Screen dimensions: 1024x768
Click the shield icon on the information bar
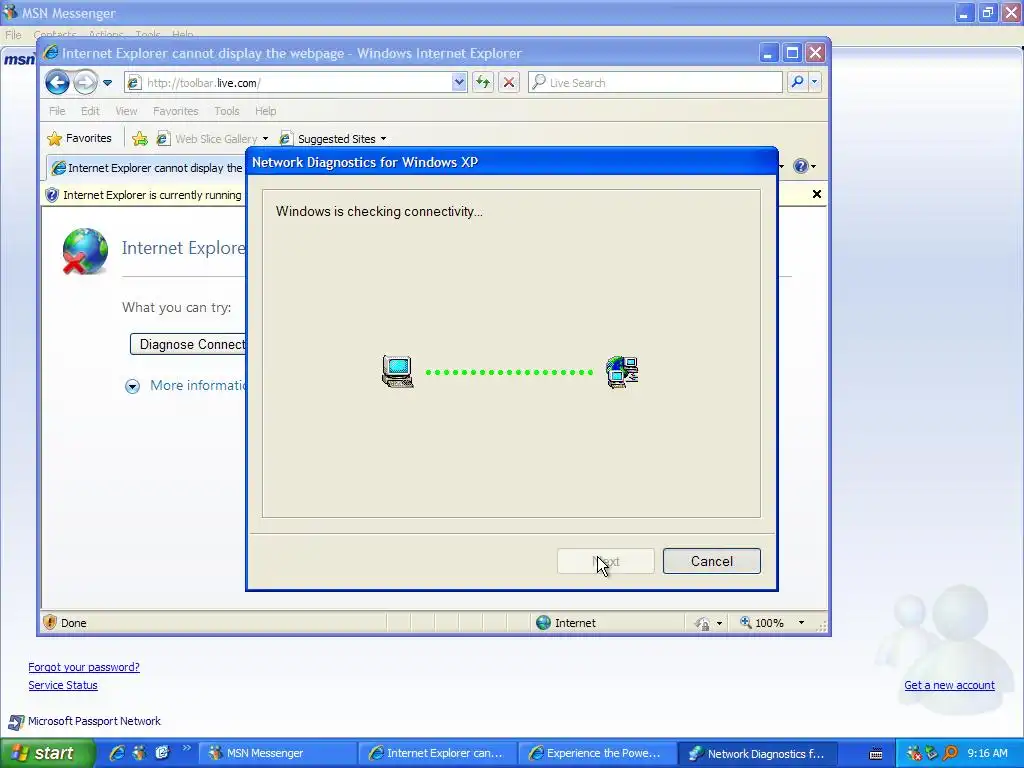tap(52, 195)
